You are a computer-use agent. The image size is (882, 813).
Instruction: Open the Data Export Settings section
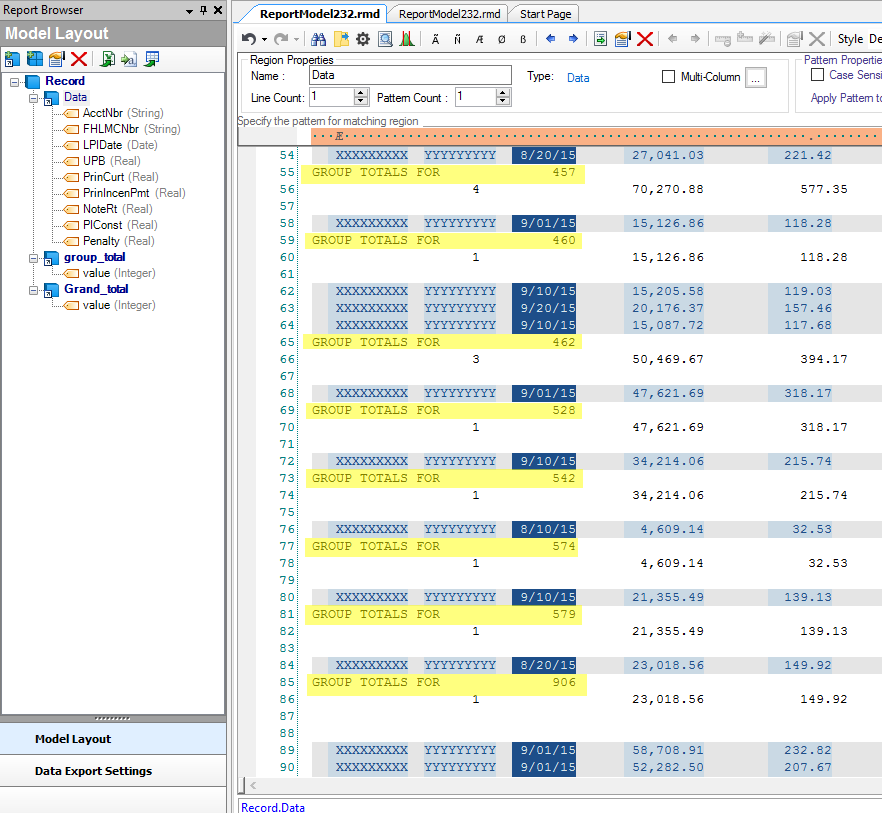93,771
